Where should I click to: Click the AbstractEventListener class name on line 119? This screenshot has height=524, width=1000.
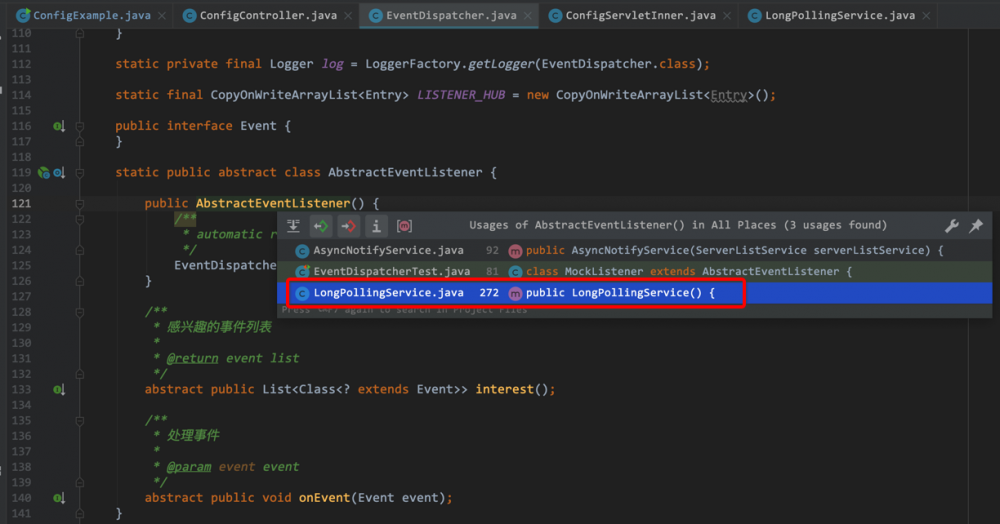pyautogui.click(x=405, y=172)
